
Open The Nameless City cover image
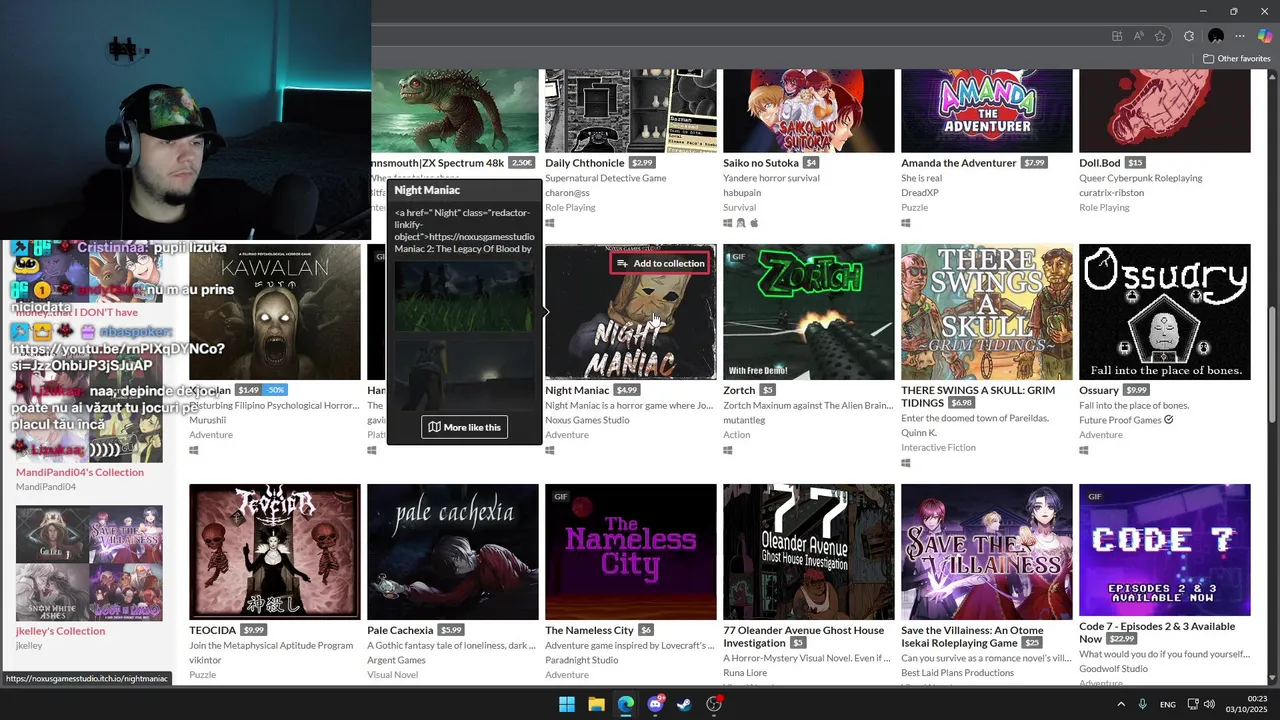630,552
